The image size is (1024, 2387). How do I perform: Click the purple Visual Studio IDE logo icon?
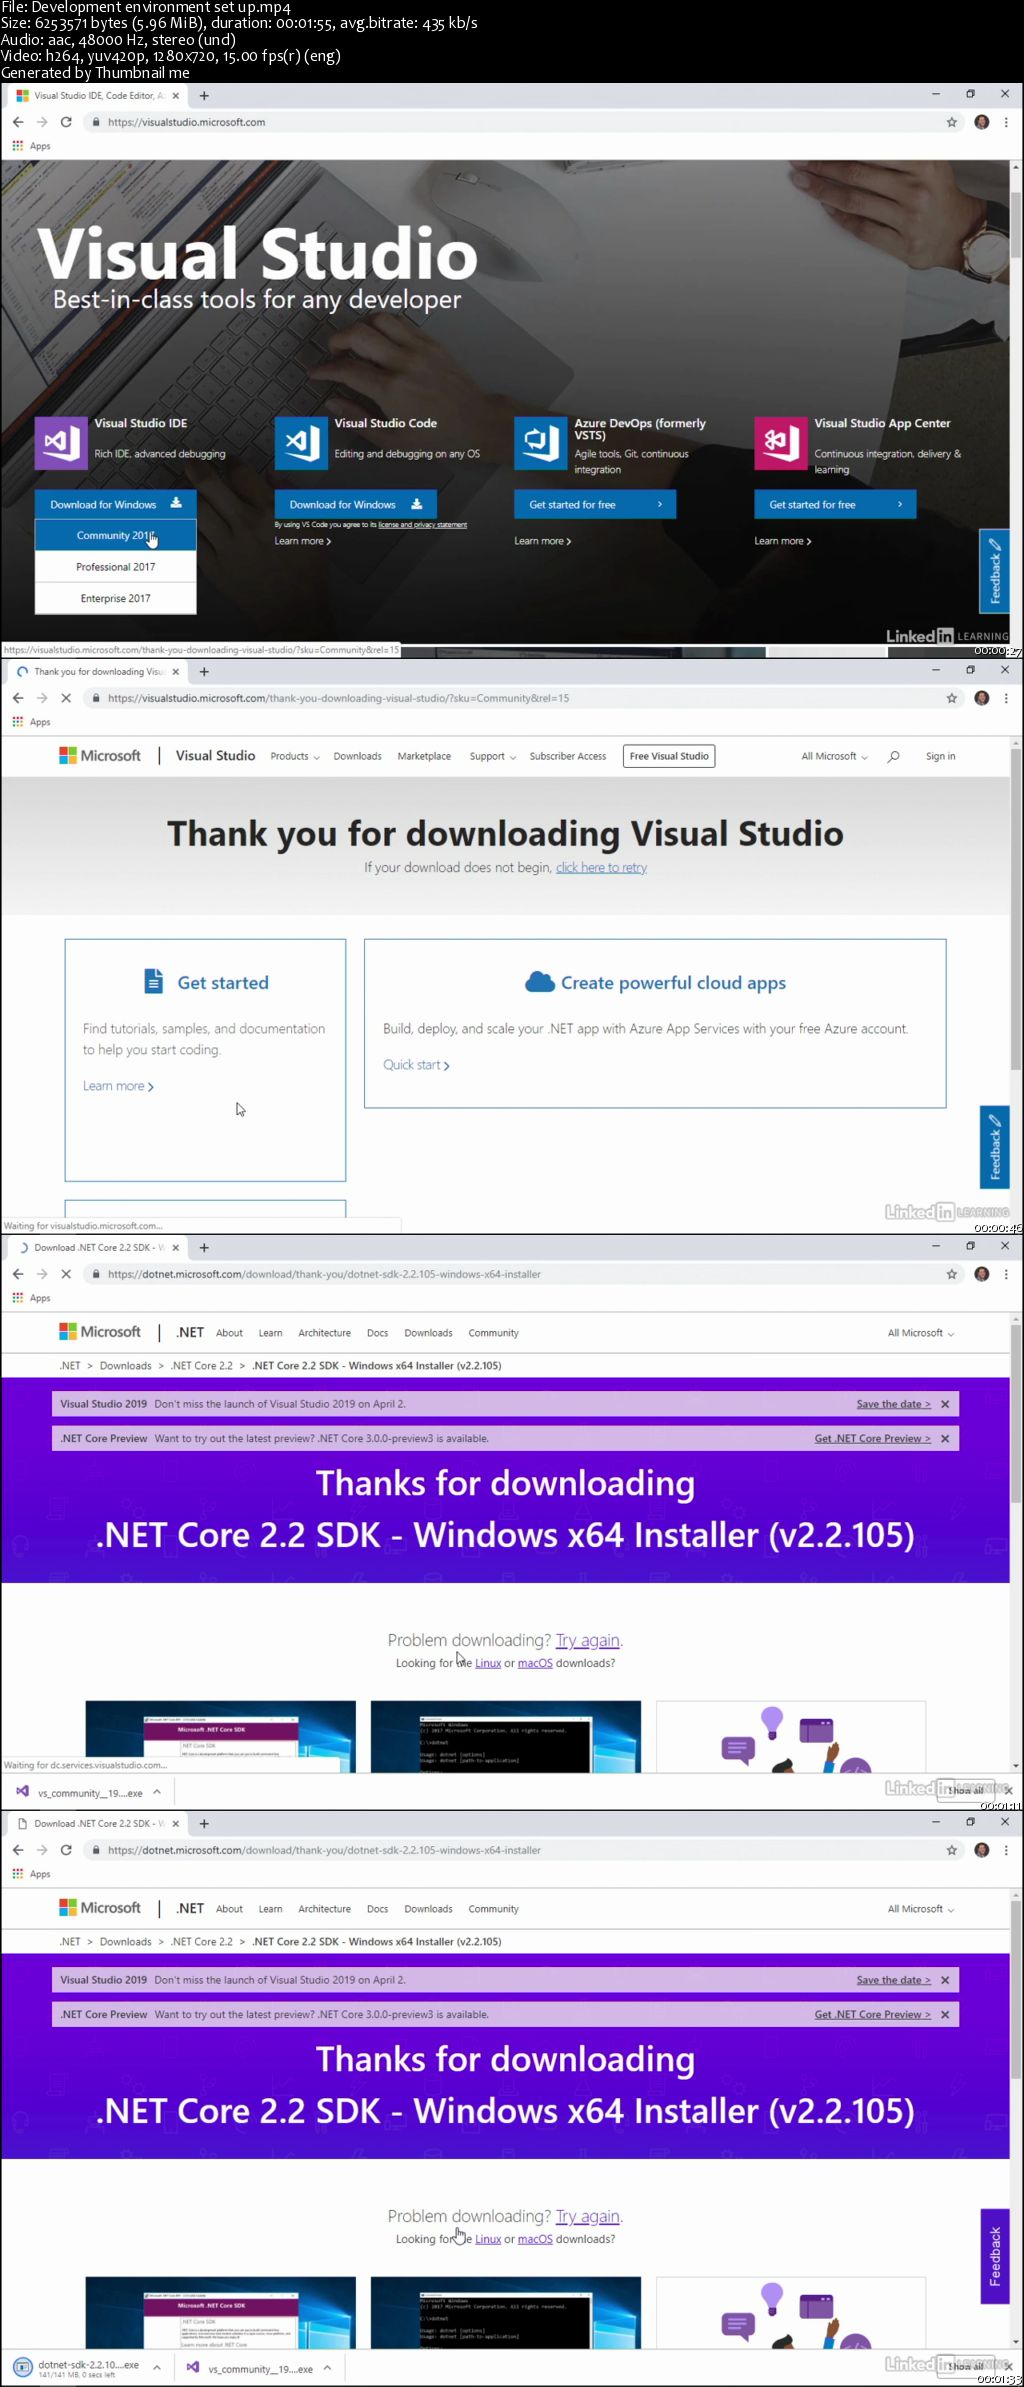pos(61,442)
